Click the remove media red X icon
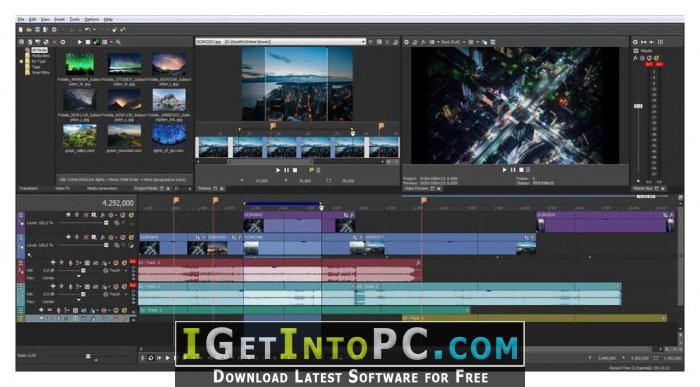 (55, 42)
